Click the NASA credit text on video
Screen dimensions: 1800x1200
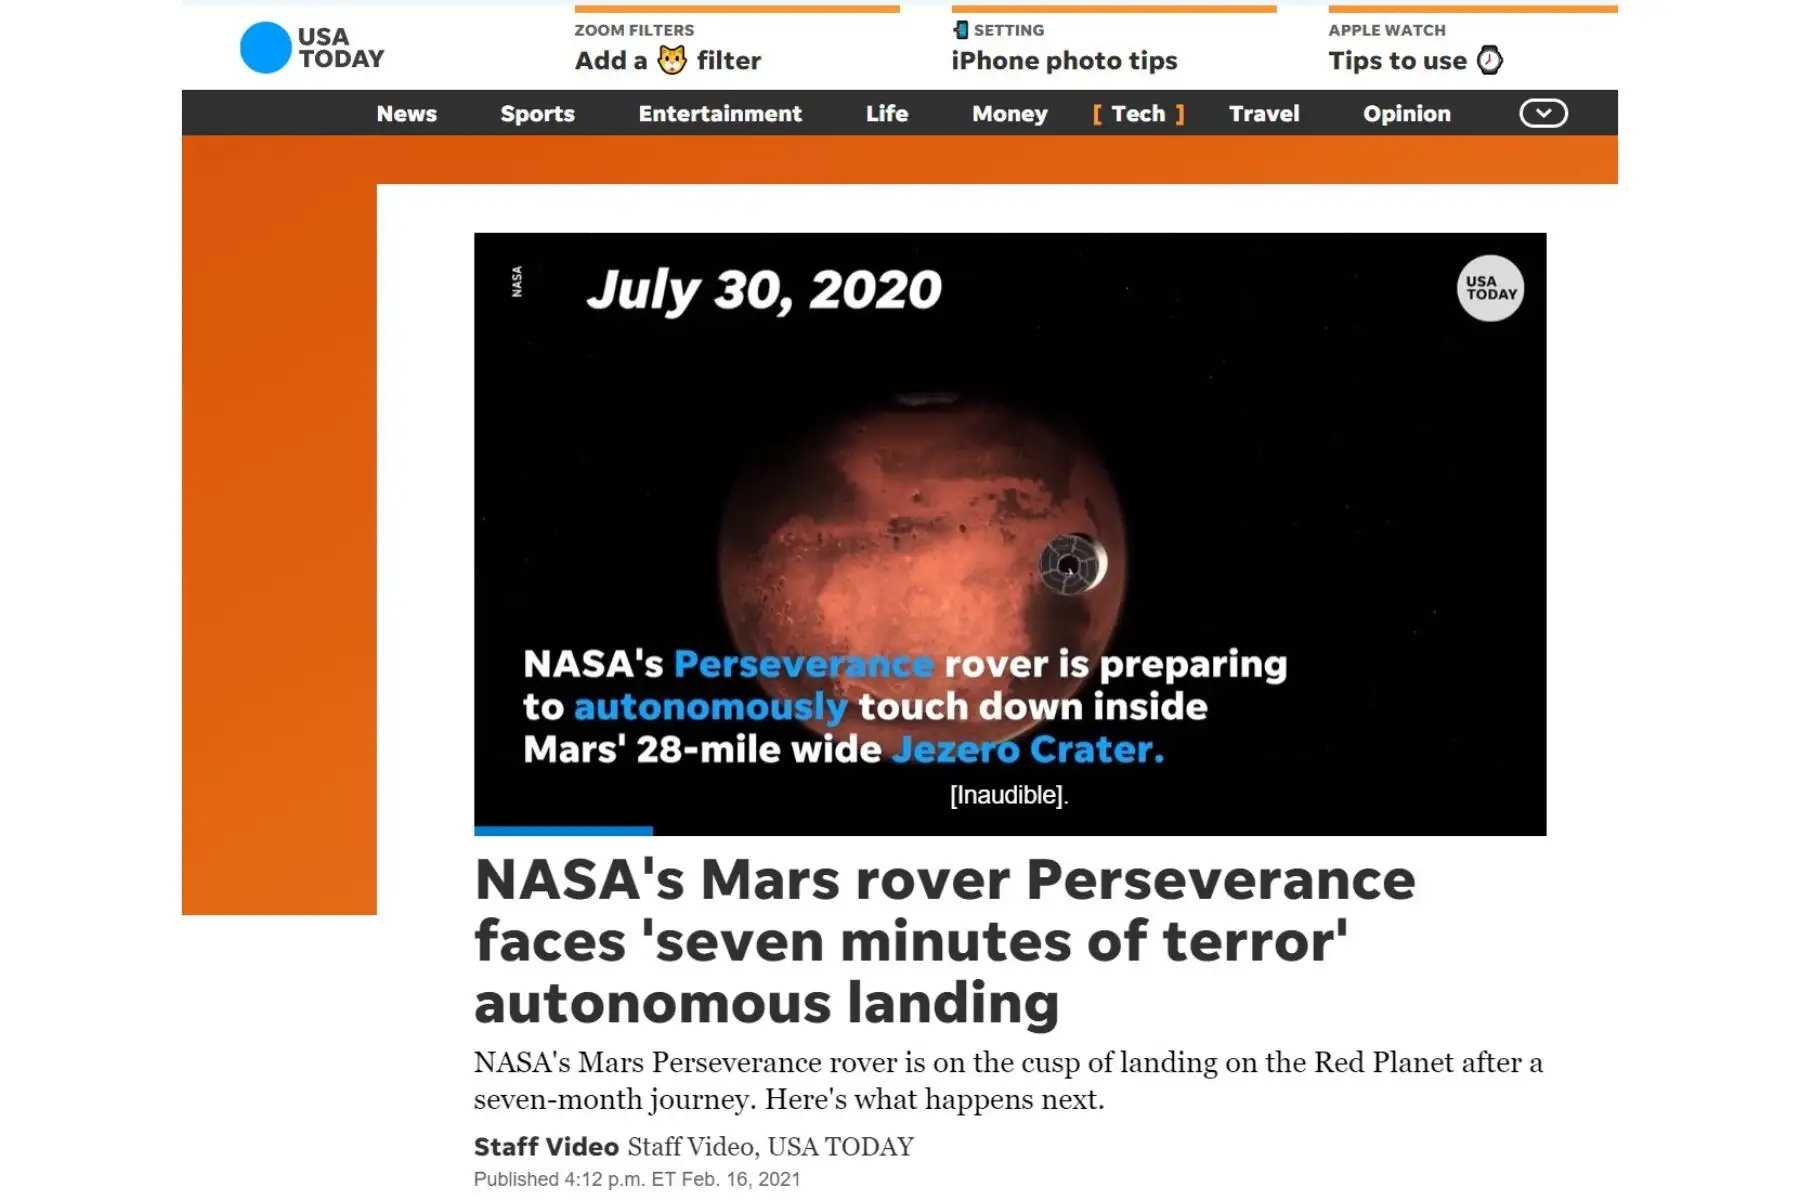(517, 281)
